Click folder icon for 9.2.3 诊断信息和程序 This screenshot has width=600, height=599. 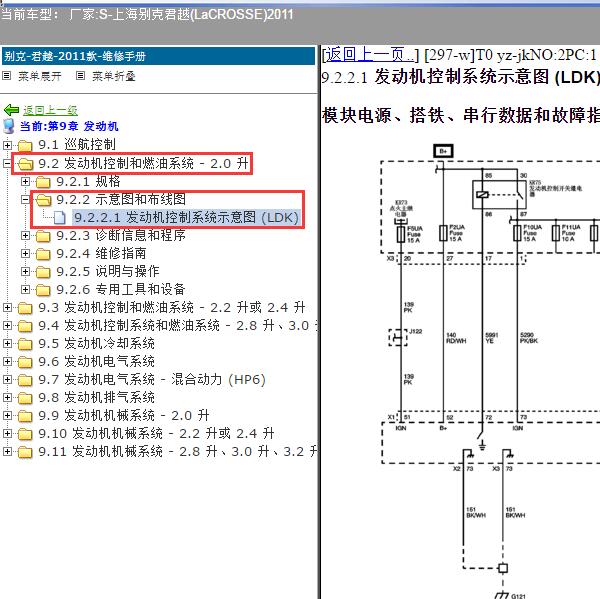point(43,236)
